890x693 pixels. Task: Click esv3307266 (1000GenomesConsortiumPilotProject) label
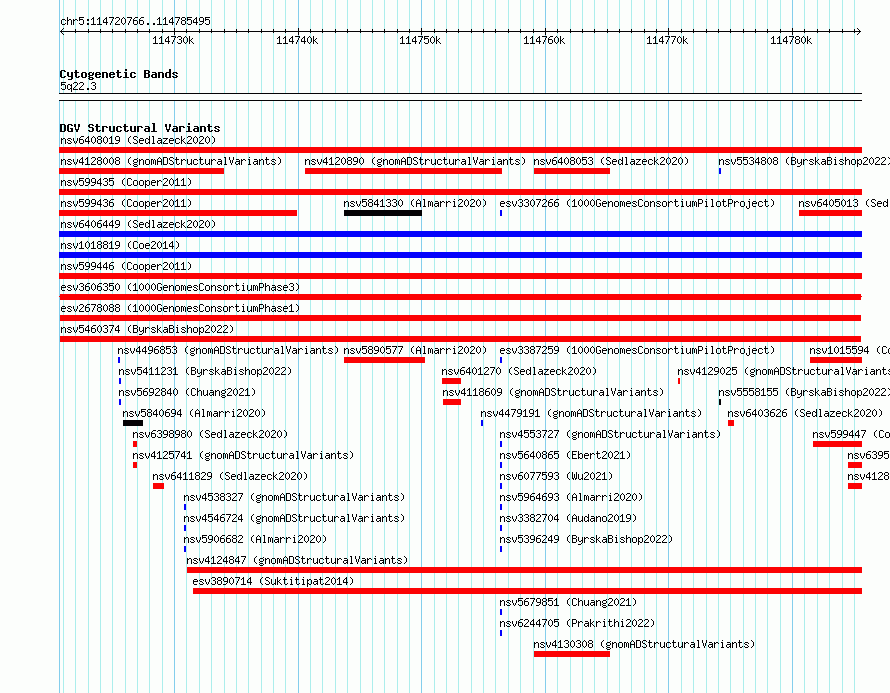637,203
